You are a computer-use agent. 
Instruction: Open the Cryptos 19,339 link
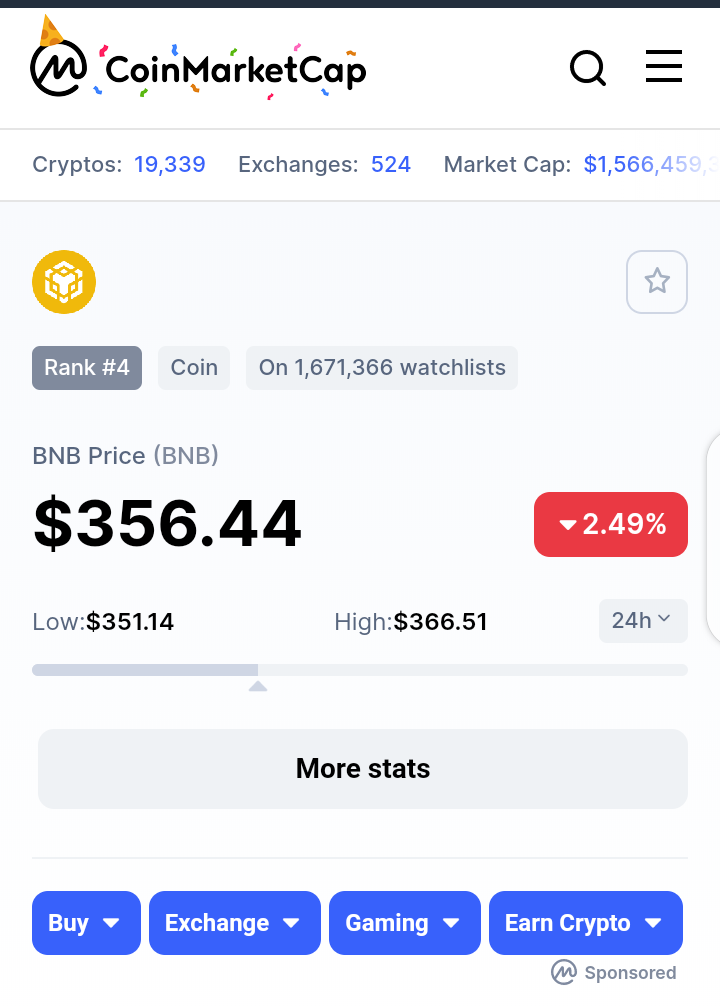pos(169,164)
